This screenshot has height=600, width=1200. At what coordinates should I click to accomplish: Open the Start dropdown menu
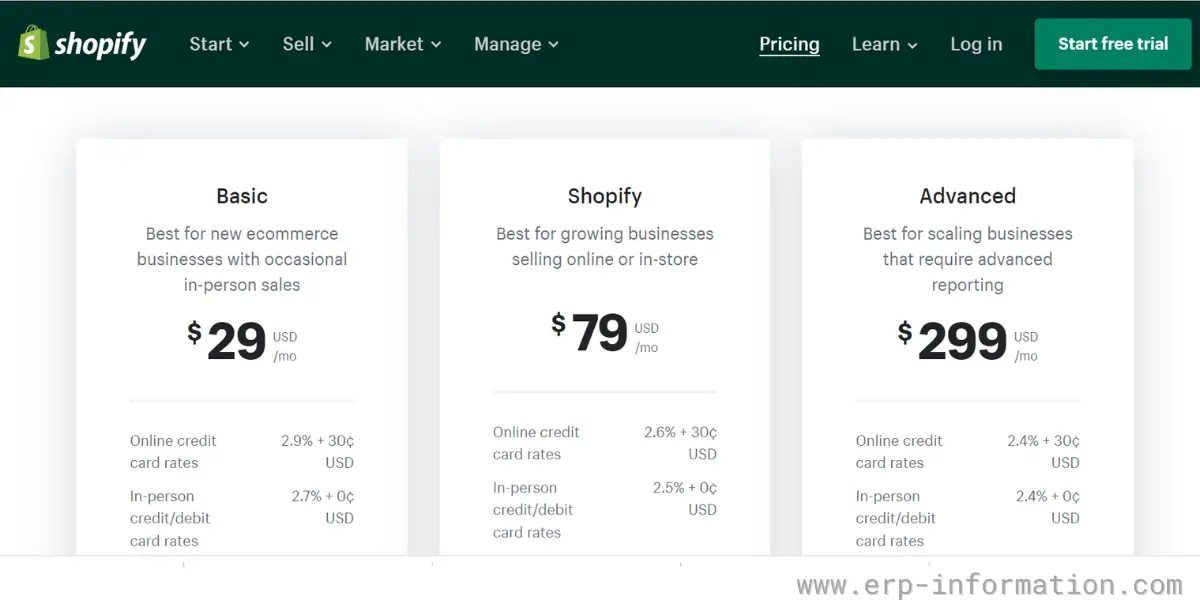tap(219, 44)
